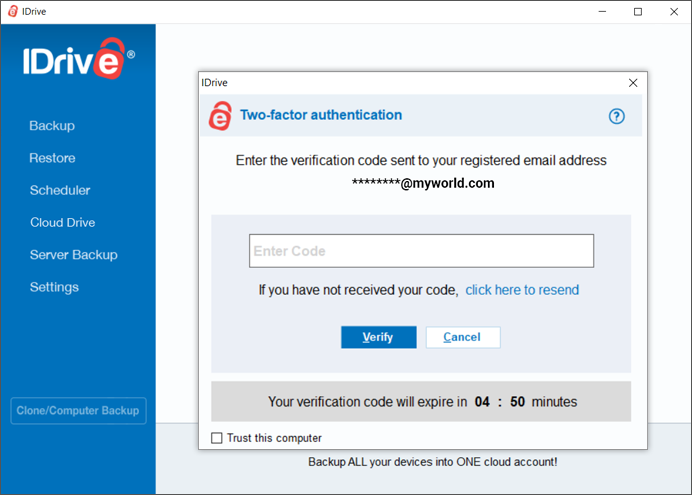This screenshot has height=495, width=692.
Task: Click the Verify button
Action: 379,337
